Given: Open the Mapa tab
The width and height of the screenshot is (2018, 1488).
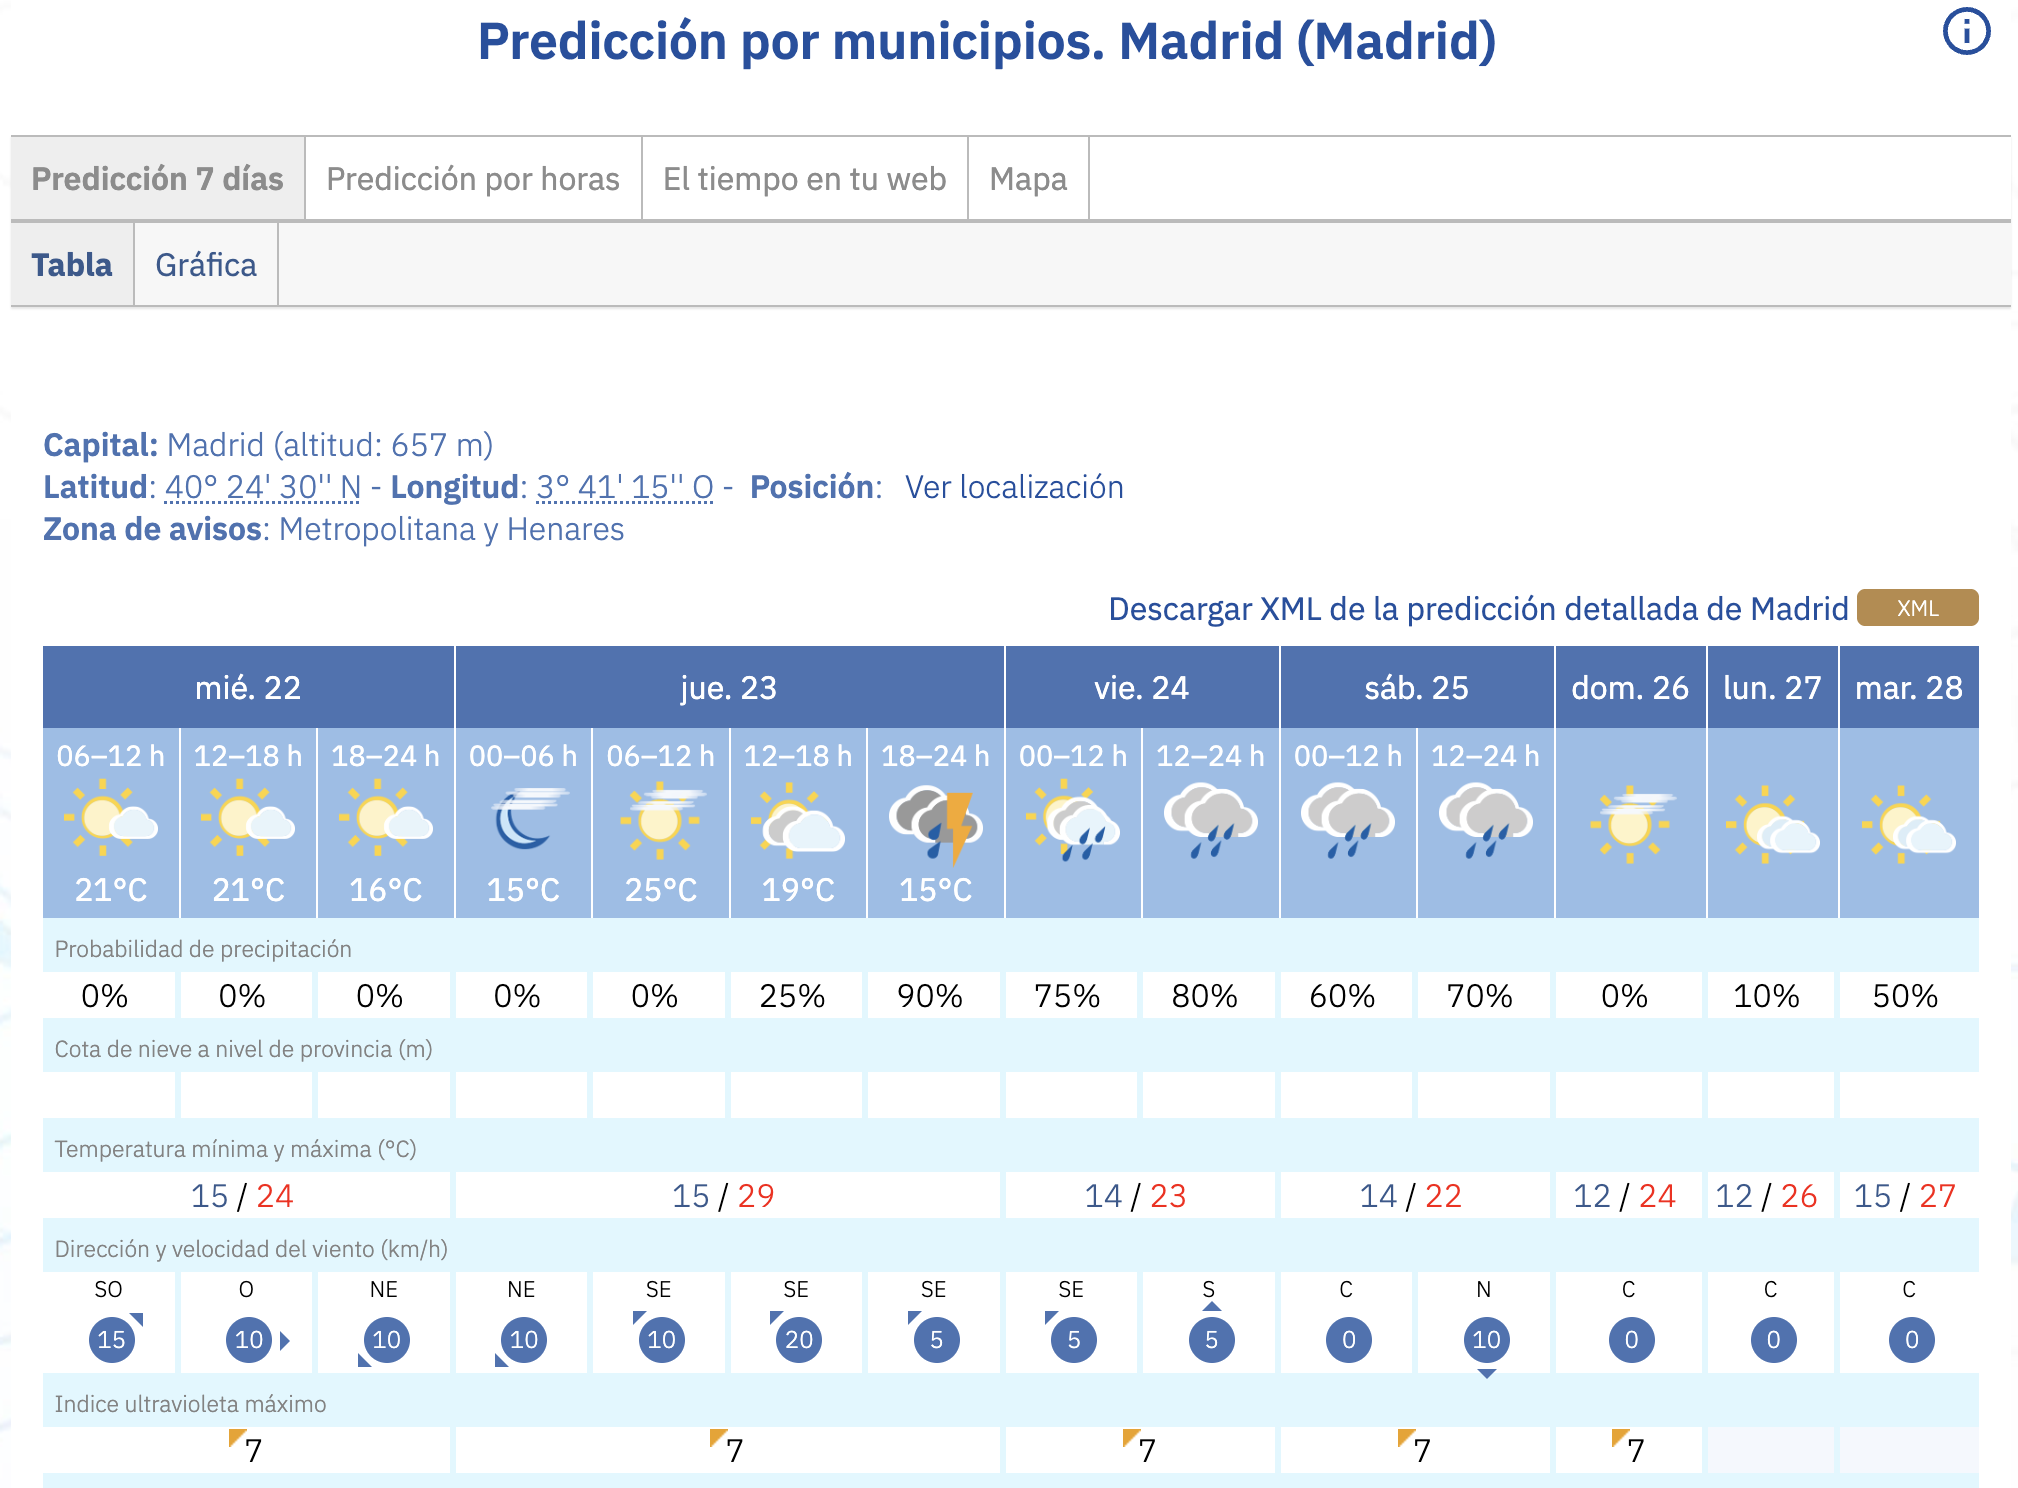Looking at the screenshot, I should (1028, 179).
